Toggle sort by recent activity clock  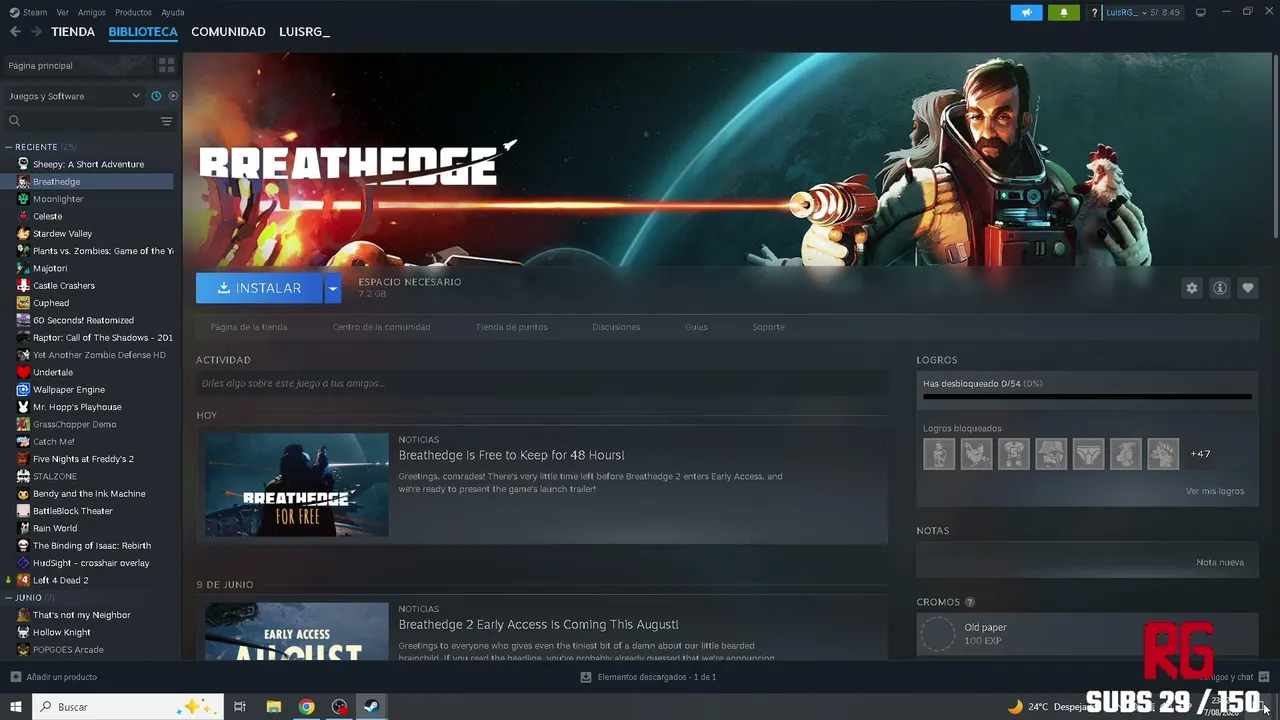156,96
